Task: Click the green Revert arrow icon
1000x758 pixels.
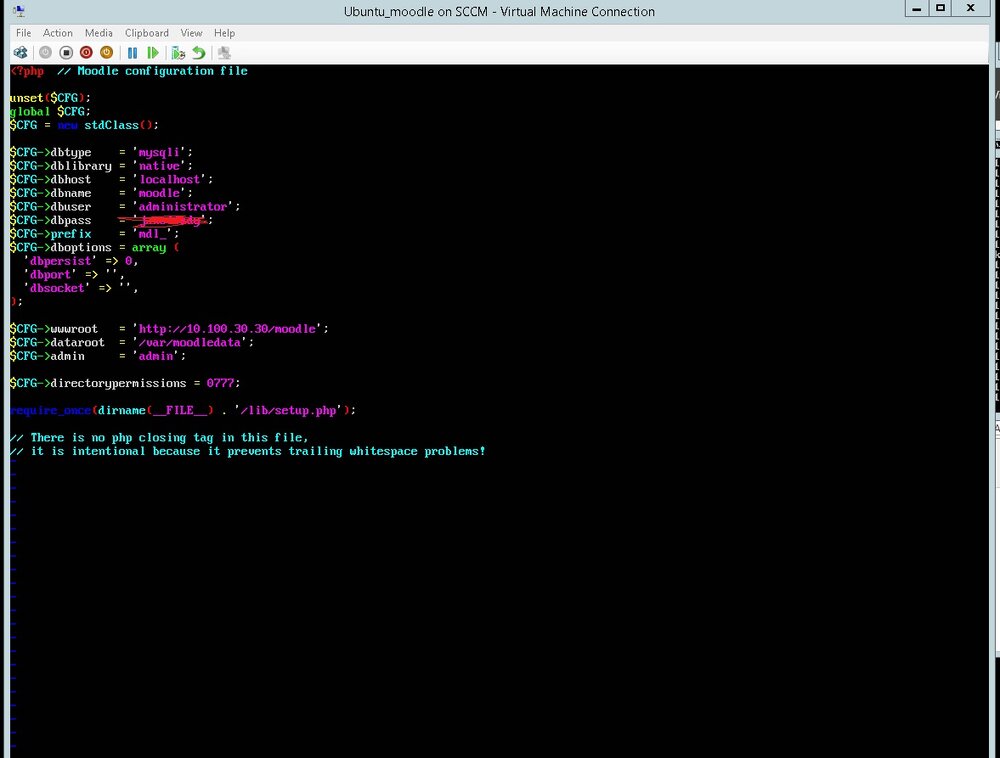Action: tap(199, 53)
